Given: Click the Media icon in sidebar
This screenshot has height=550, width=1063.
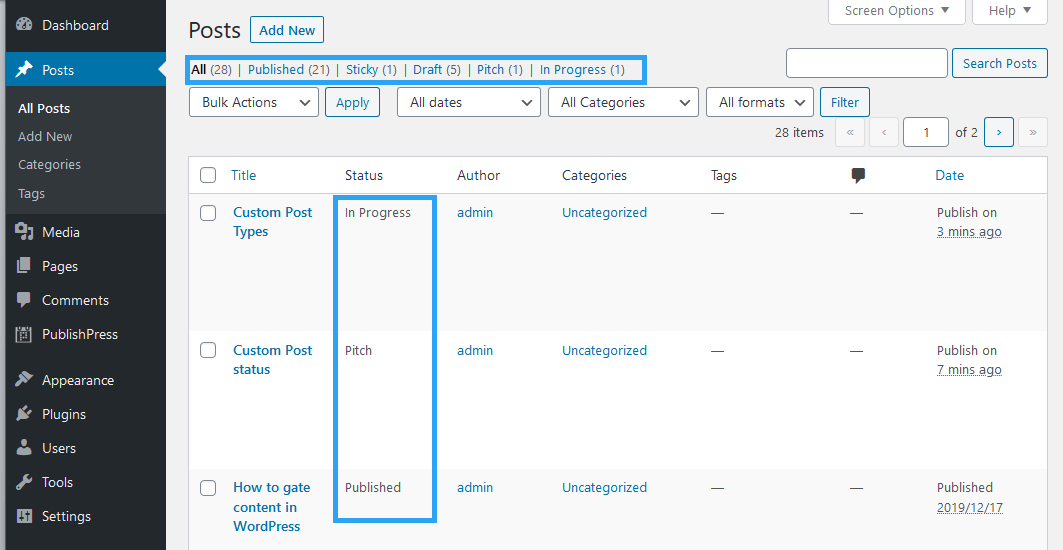Looking at the screenshot, I should pyautogui.click(x=24, y=232).
